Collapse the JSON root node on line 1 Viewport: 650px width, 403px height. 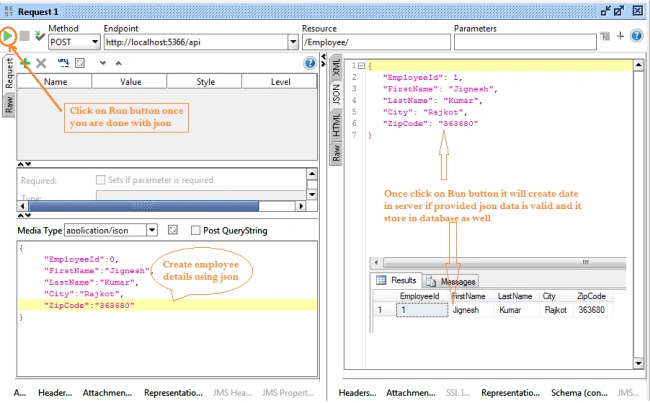pos(361,66)
